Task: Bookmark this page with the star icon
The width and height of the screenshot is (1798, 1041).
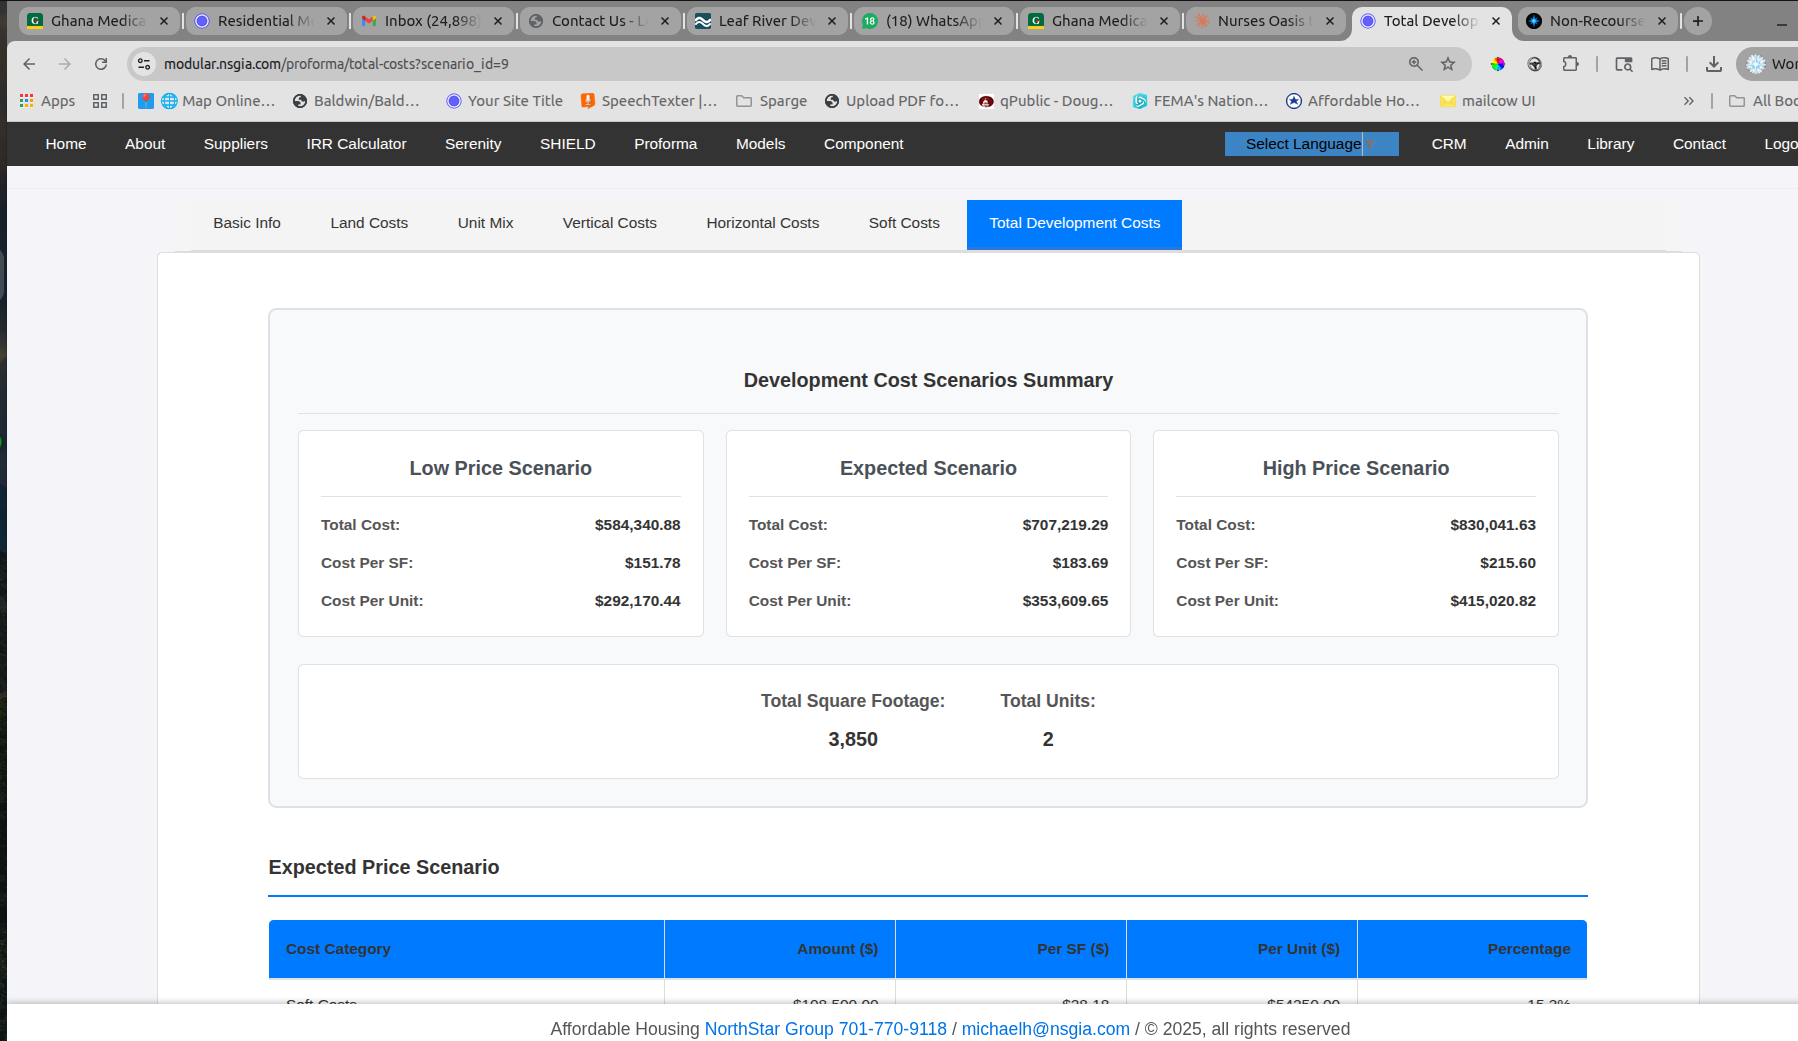Action: [1447, 64]
